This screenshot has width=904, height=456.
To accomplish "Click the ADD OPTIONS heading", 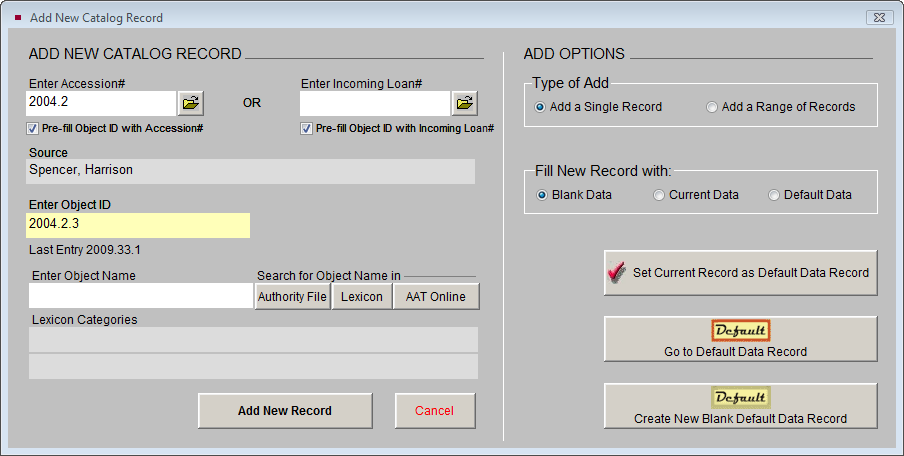I will pyautogui.click(x=574, y=54).
